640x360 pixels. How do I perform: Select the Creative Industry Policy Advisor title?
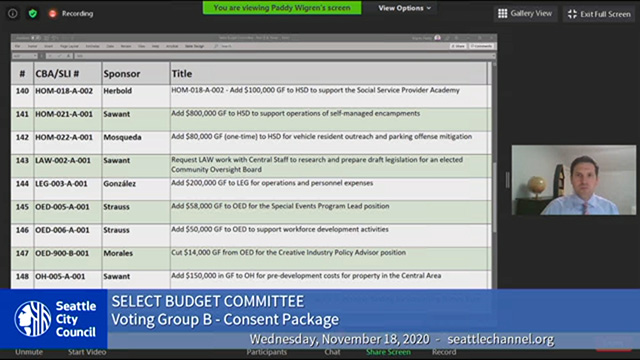coord(329,259)
